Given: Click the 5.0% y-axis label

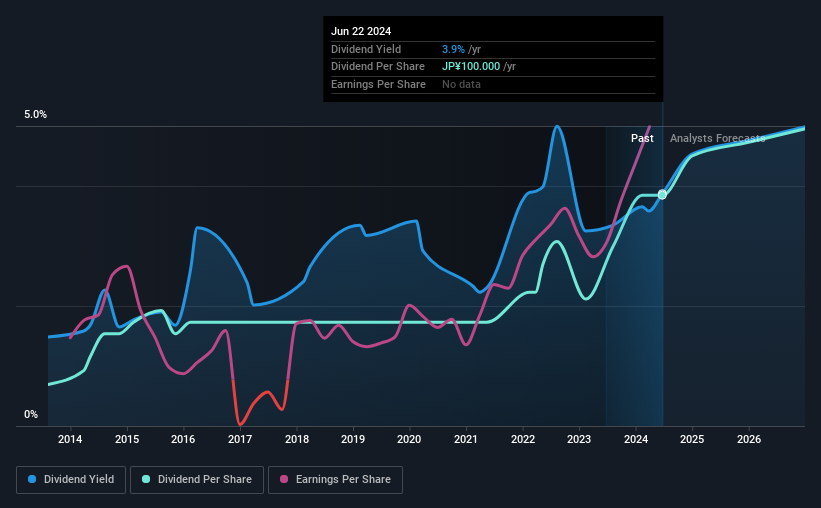Looking at the screenshot, I should coord(35,115).
